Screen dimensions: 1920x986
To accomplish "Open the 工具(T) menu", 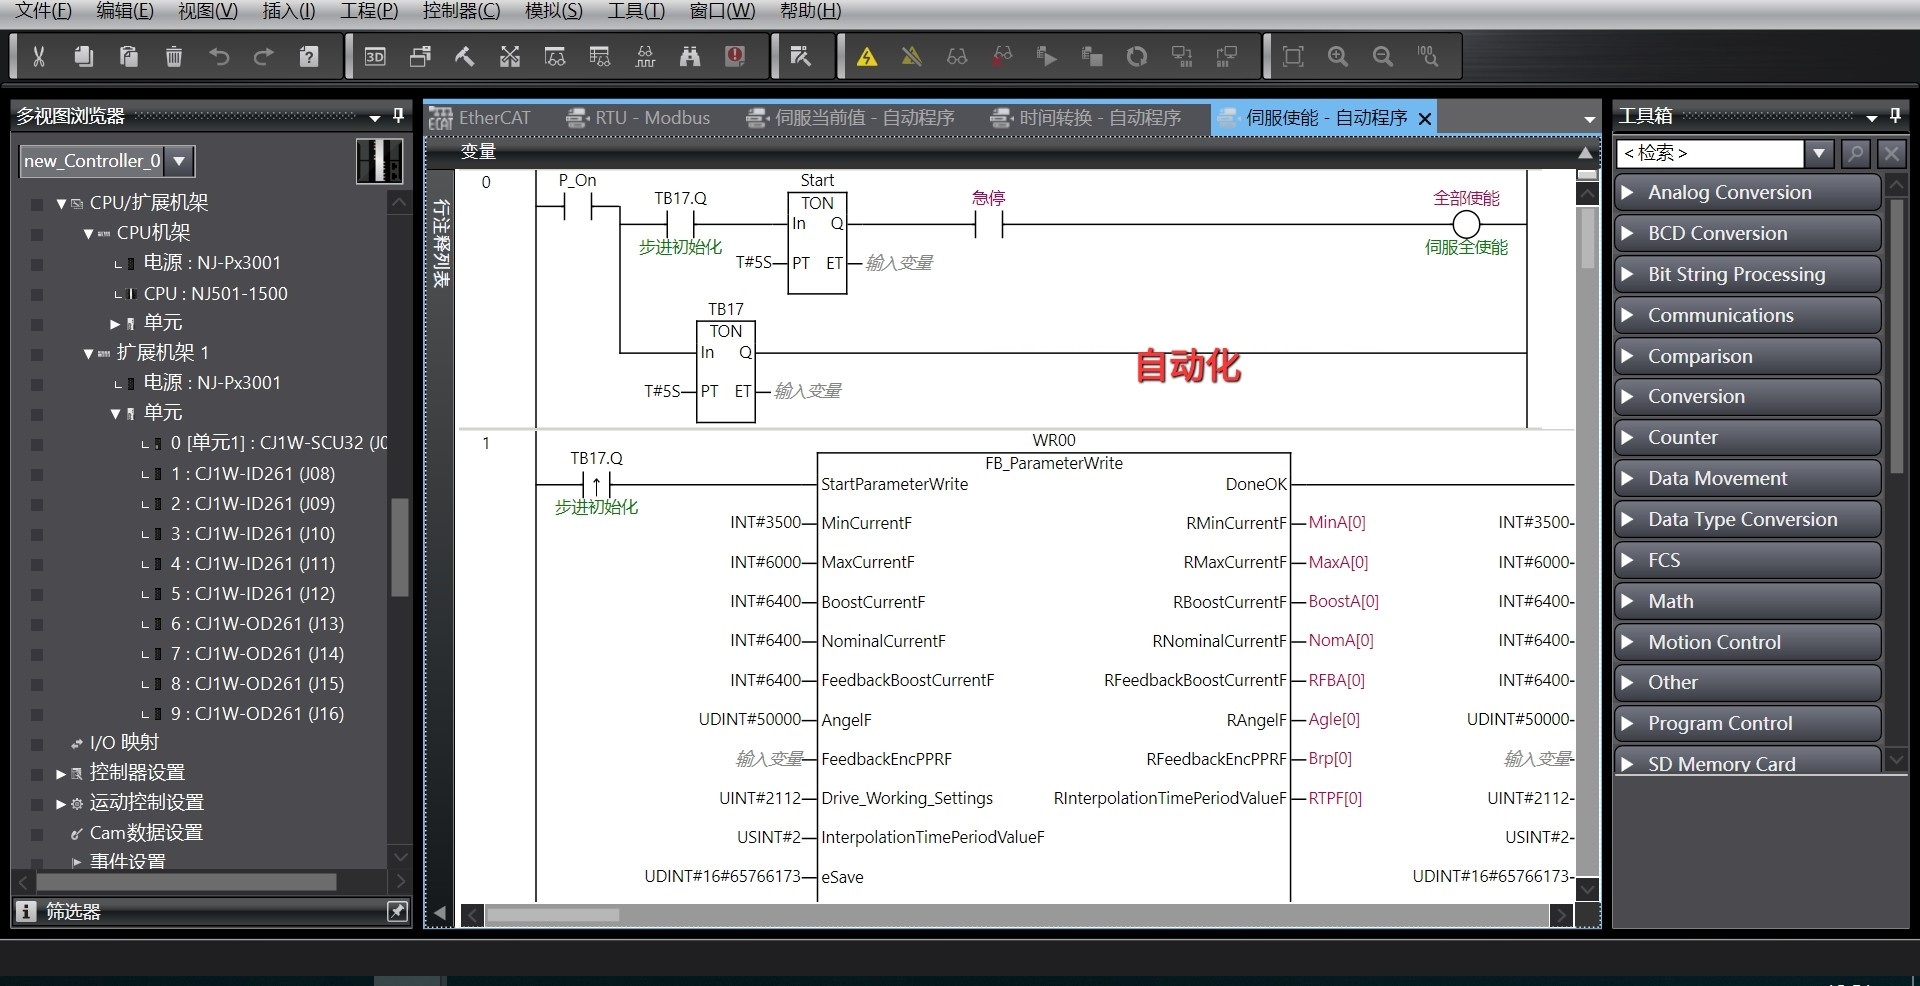I will pos(636,11).
